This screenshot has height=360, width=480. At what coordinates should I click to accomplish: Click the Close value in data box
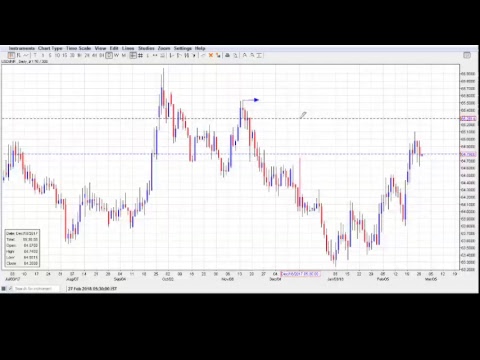[30, 263]
